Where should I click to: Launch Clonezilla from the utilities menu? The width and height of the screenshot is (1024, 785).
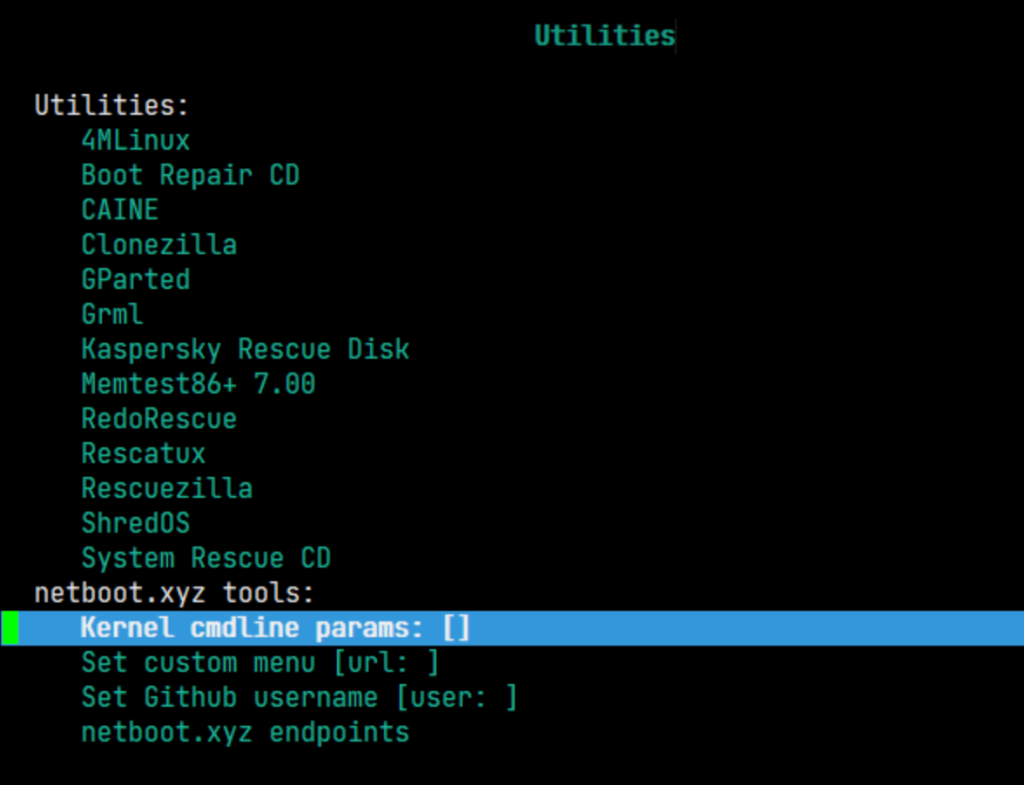[159, 245]
